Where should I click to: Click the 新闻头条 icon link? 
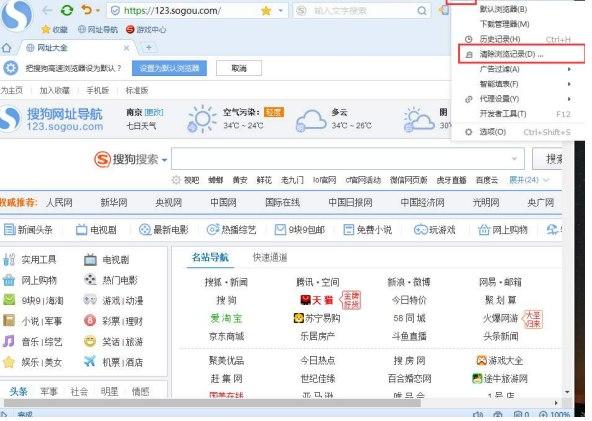pos(9,230)
